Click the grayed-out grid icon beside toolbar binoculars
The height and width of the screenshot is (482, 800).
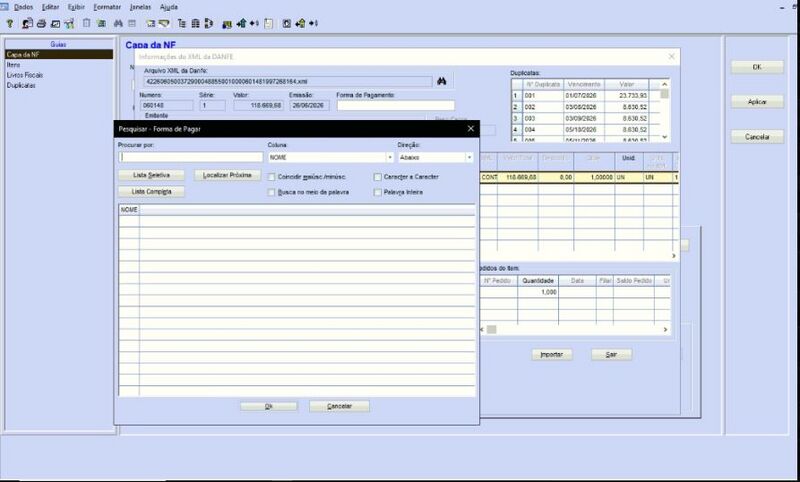132,23
